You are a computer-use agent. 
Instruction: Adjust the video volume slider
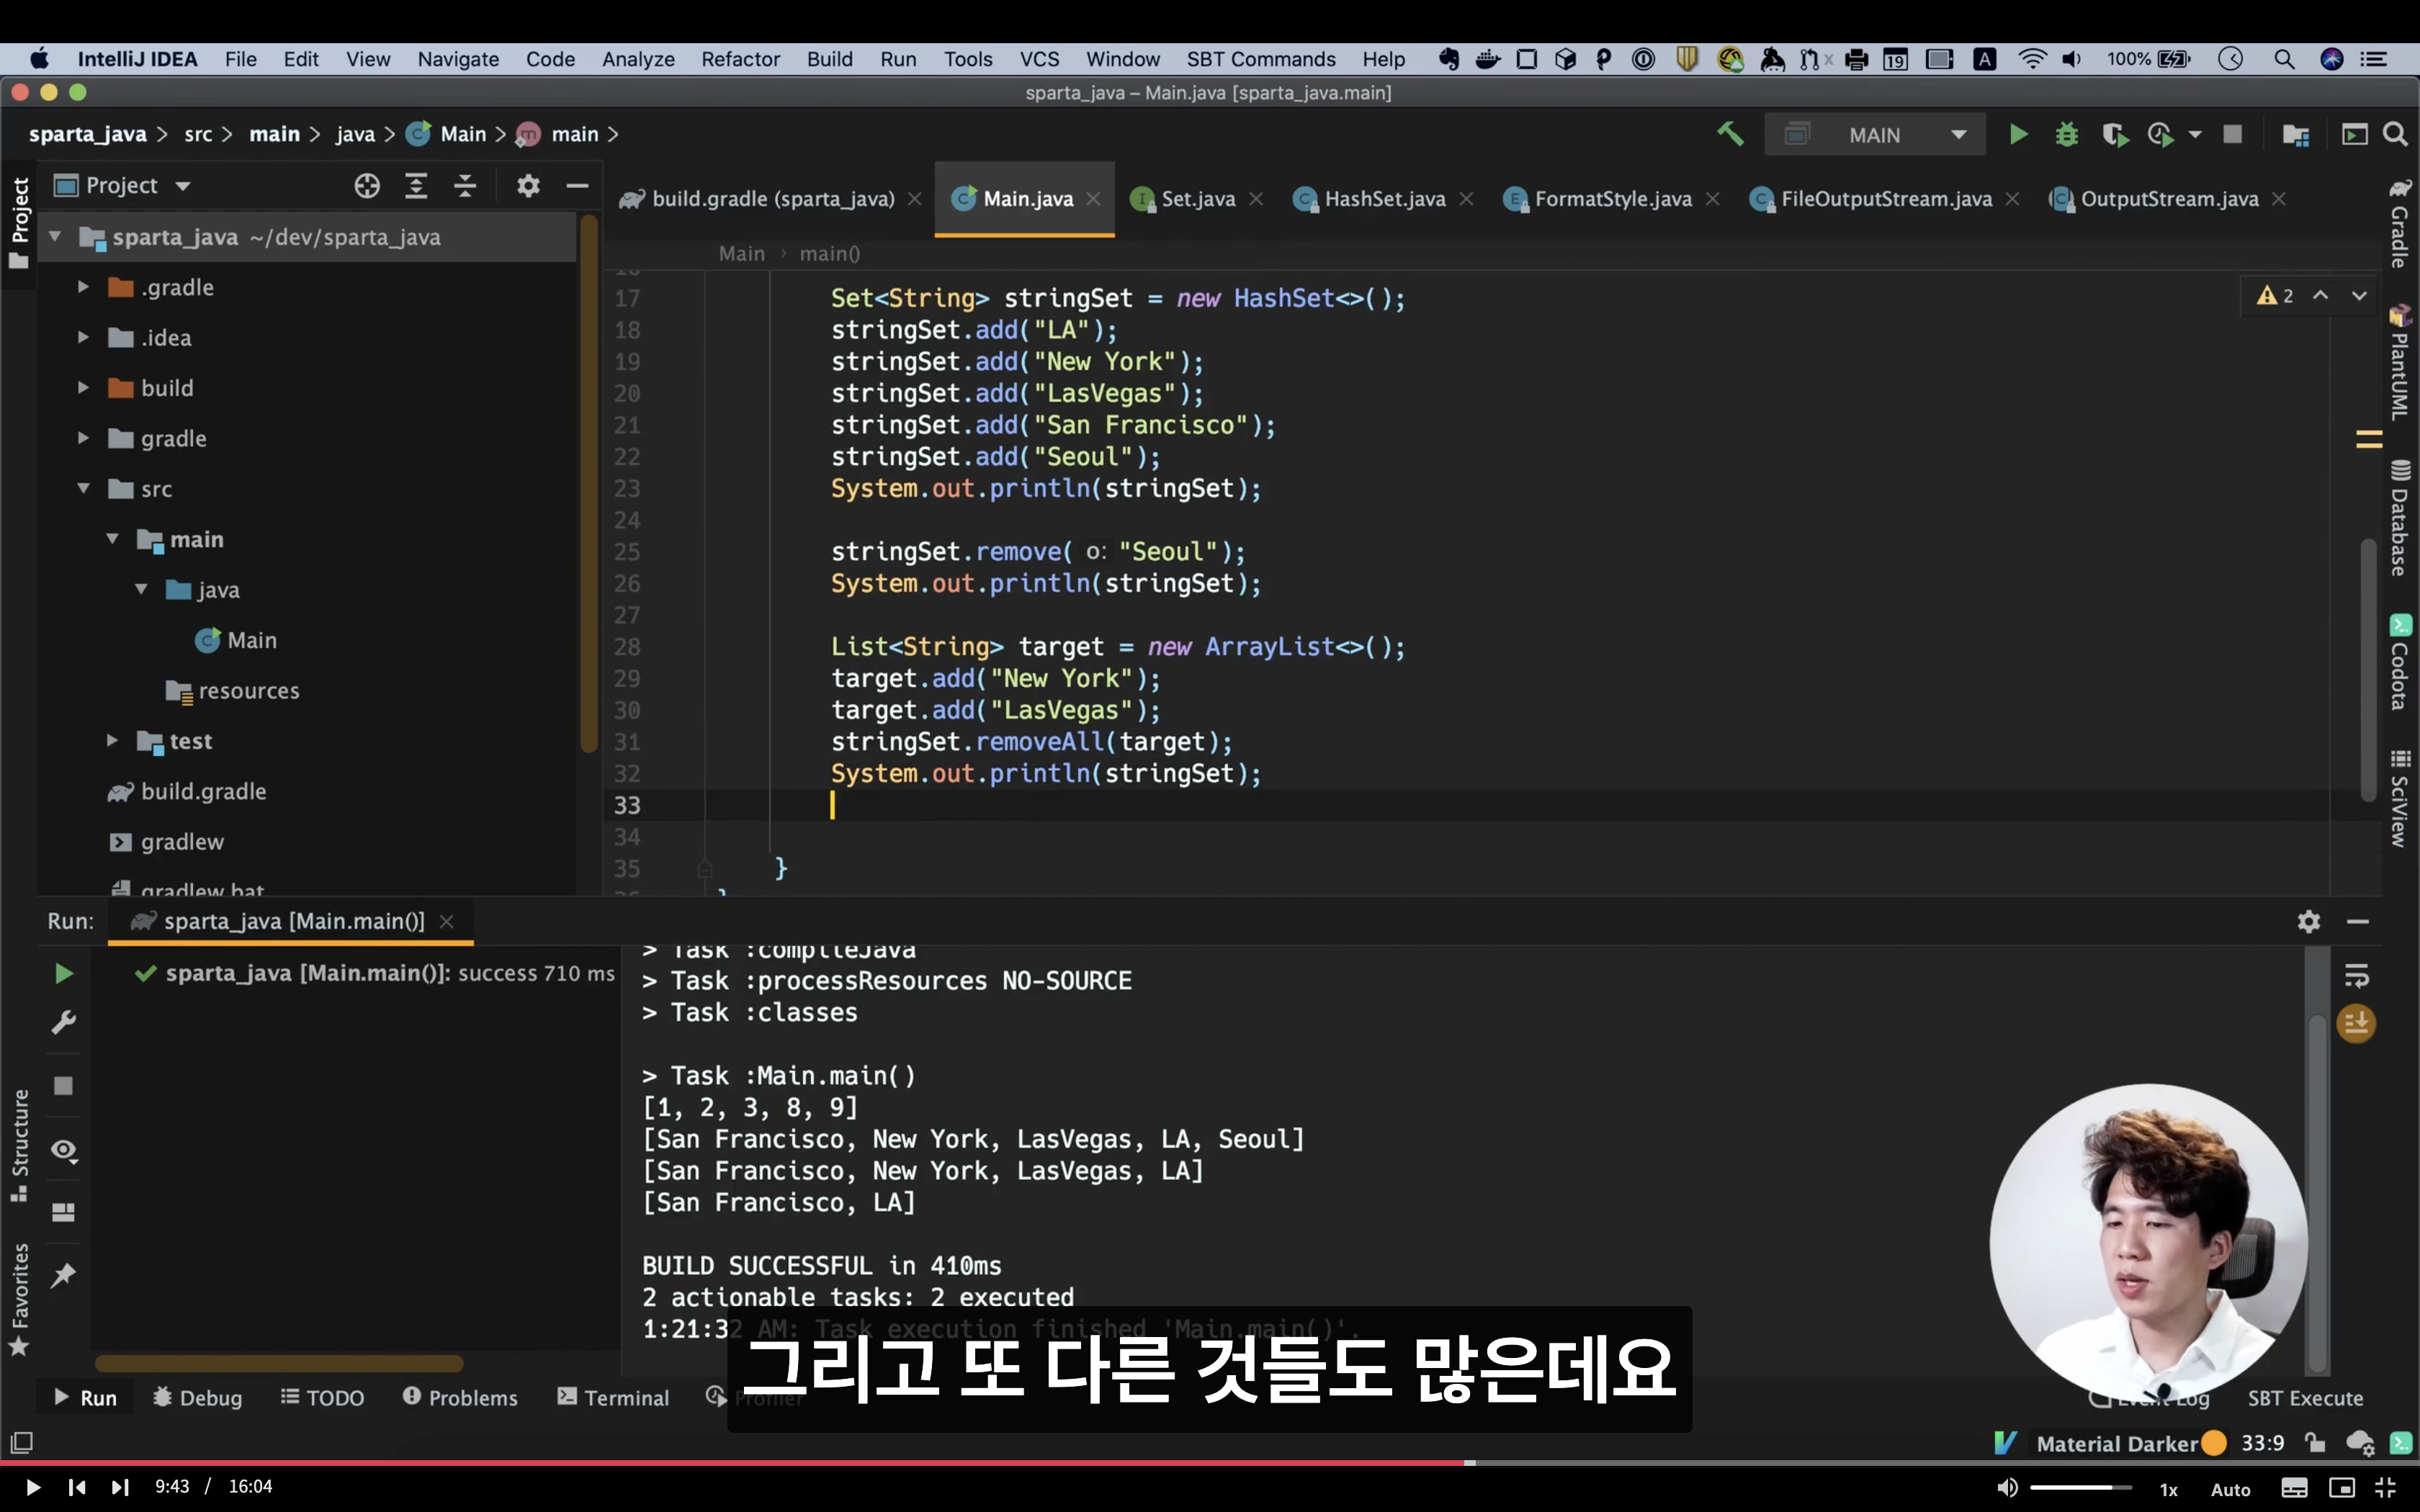pos(2081,1488)
